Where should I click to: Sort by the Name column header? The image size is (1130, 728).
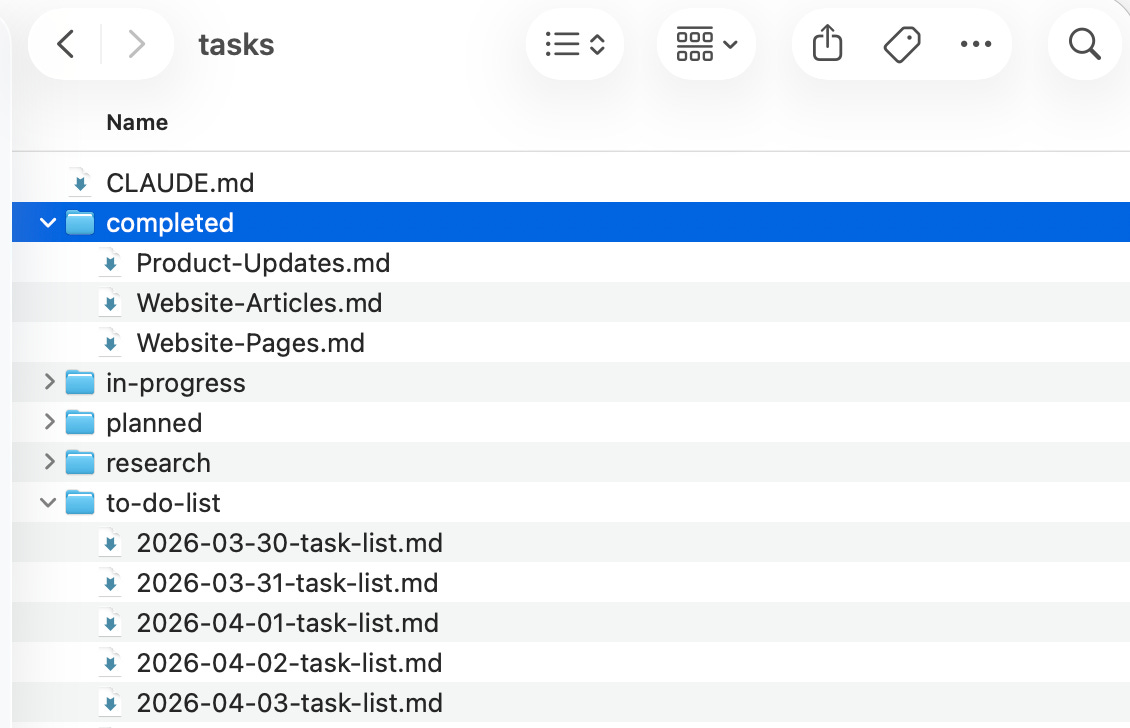tap(137, 123)
